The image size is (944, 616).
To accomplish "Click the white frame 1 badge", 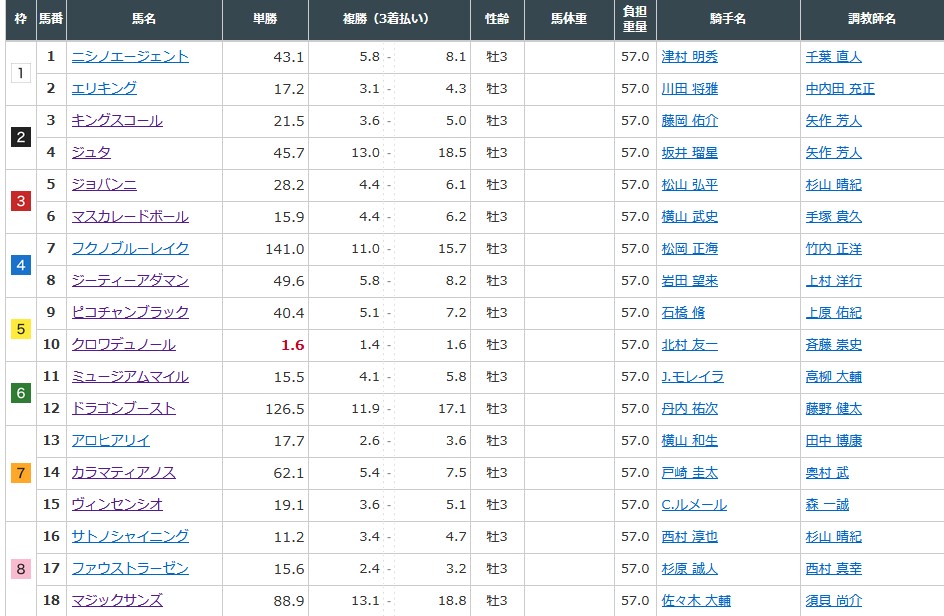I will click(21, 73).
